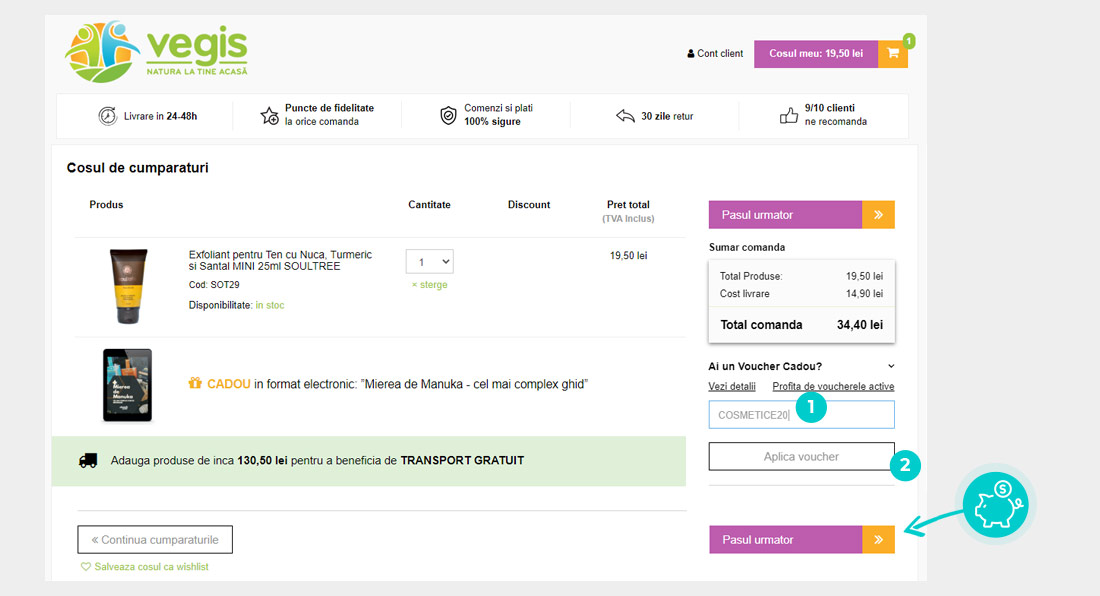Click the Cont client user icon
Image resolution: width=1100 pixels, height=596 pixels.
(690, 53)
